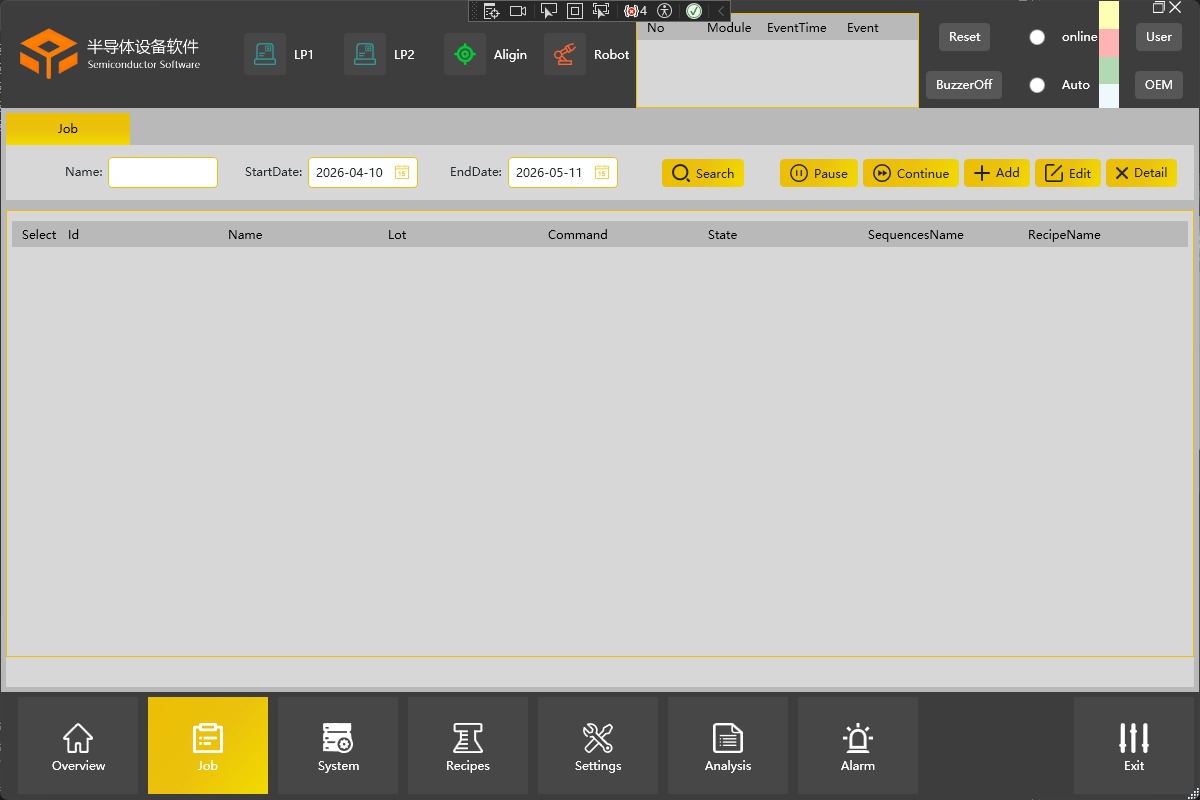Click the Reset button
Screen dimensions: 1200x800
tap(964, 37)
